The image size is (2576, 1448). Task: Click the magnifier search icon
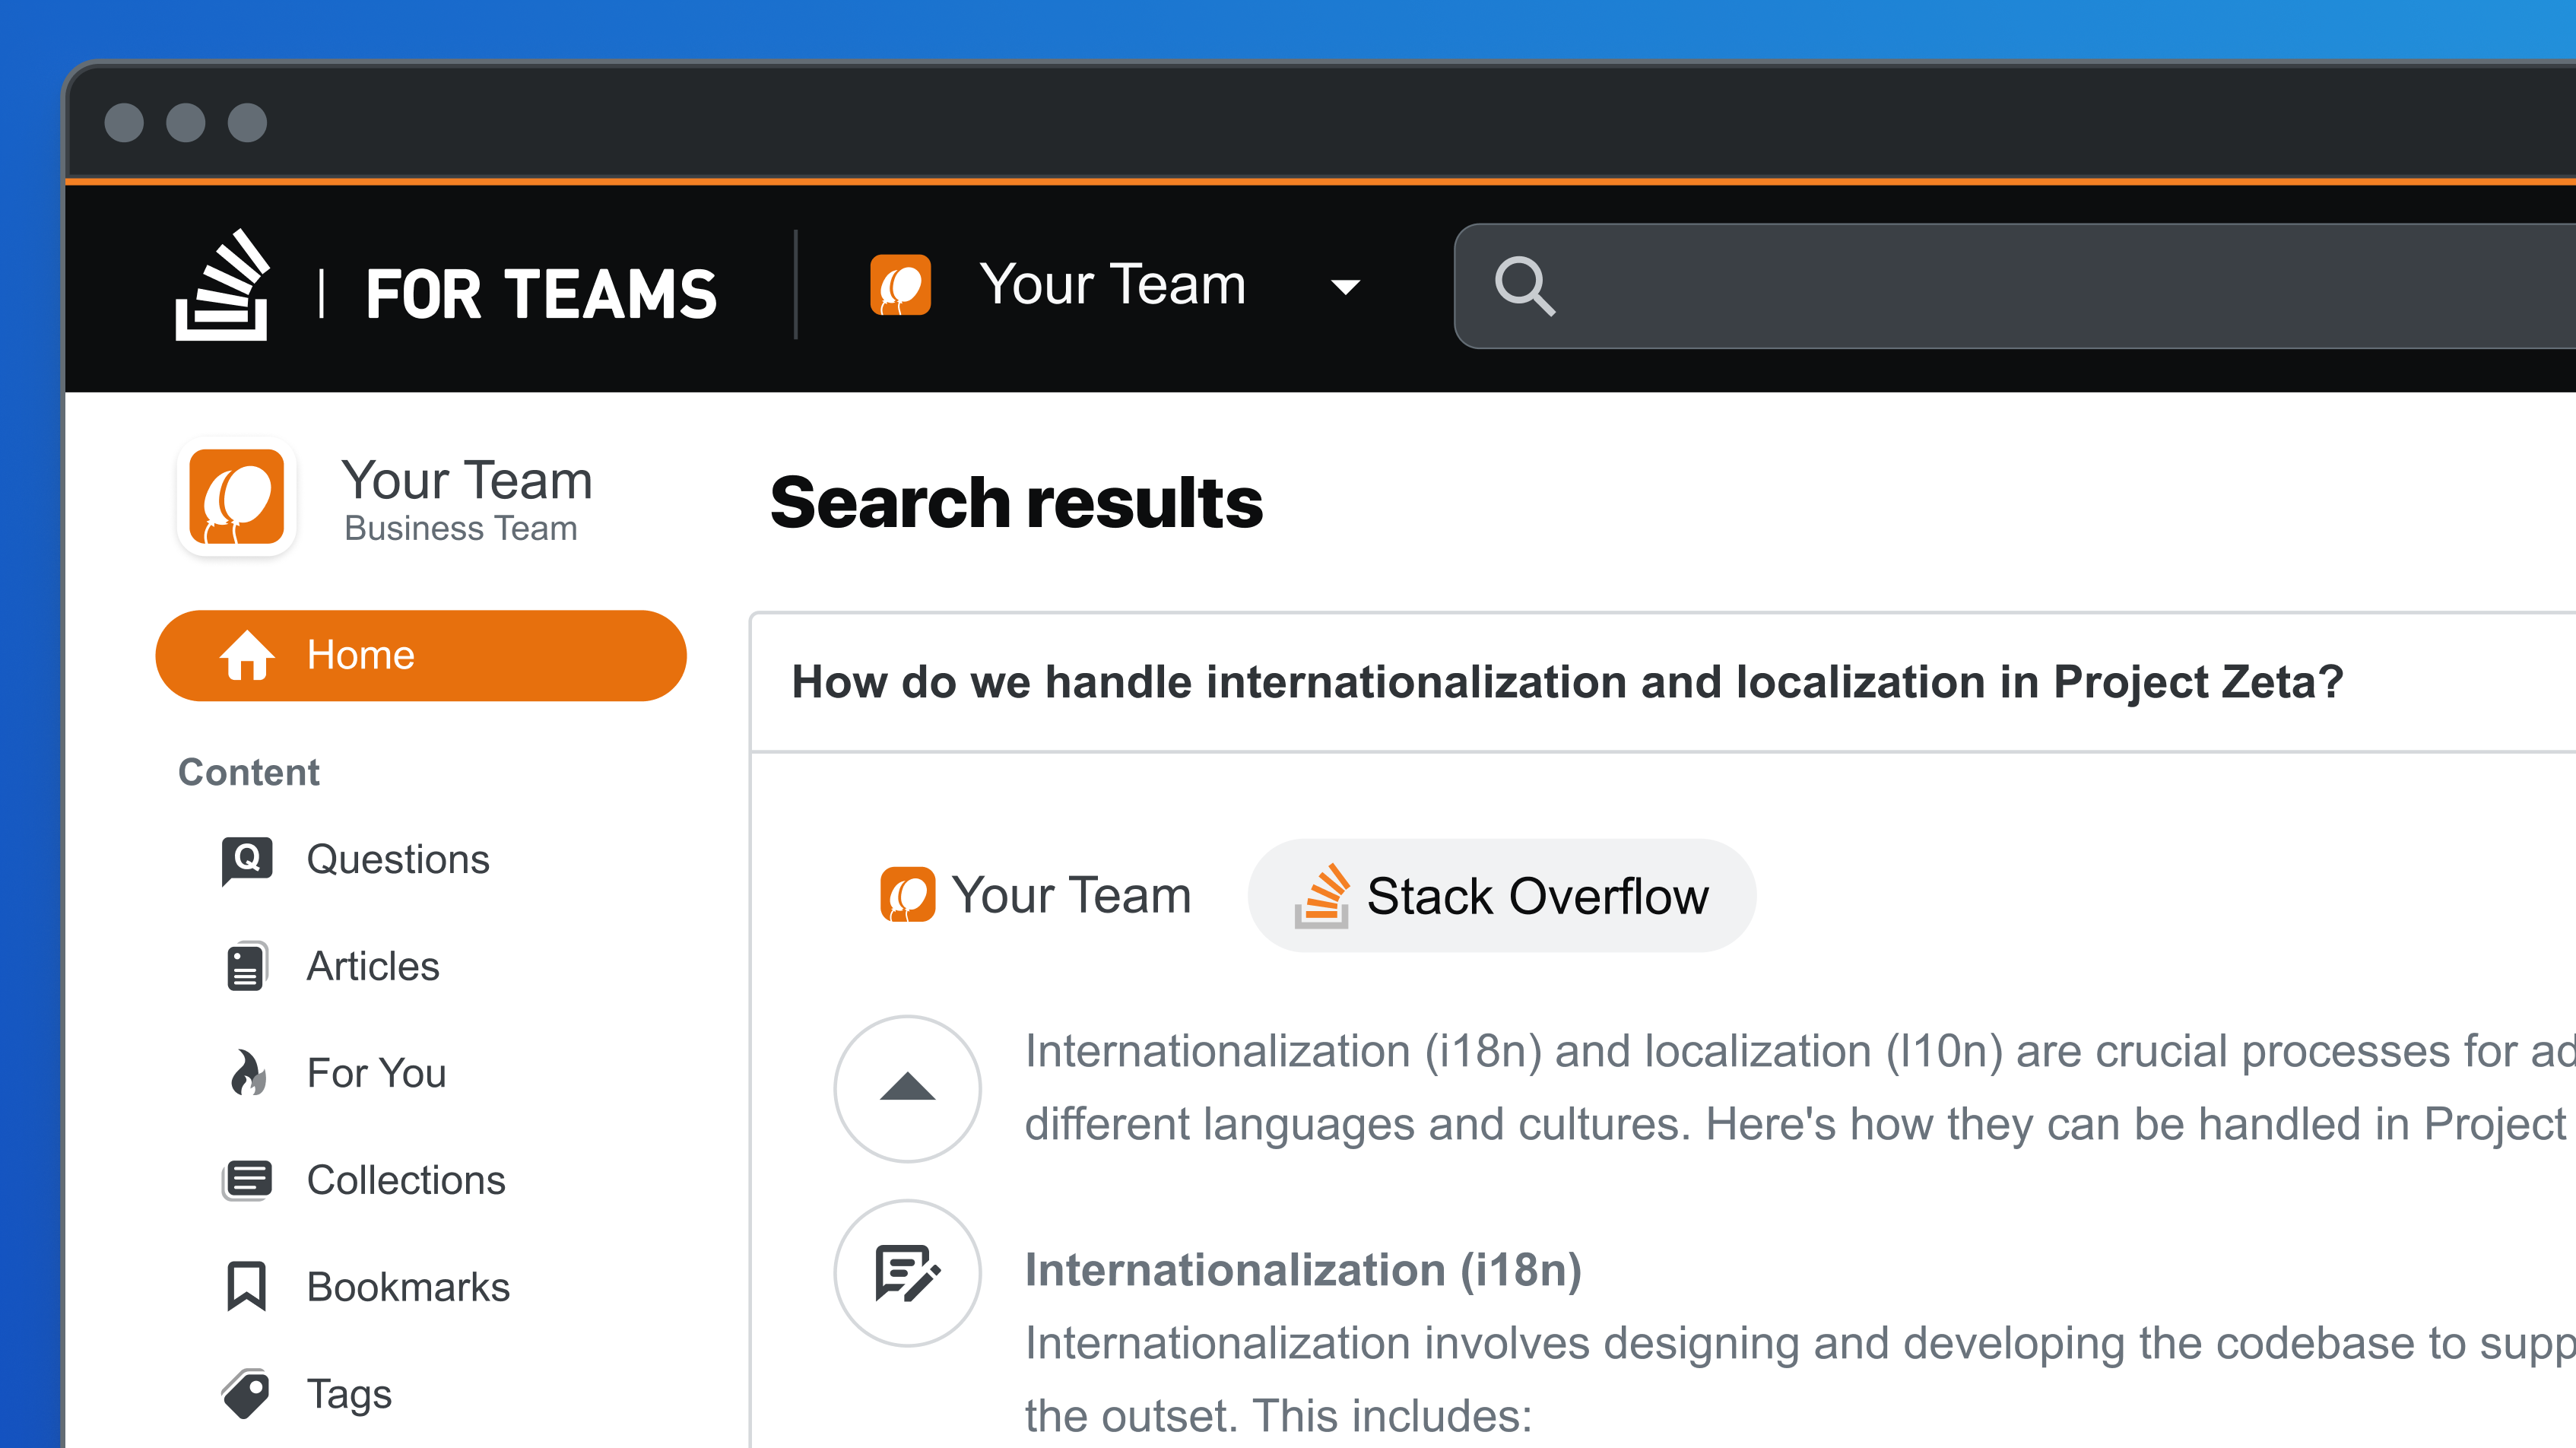coord(1524,286)
